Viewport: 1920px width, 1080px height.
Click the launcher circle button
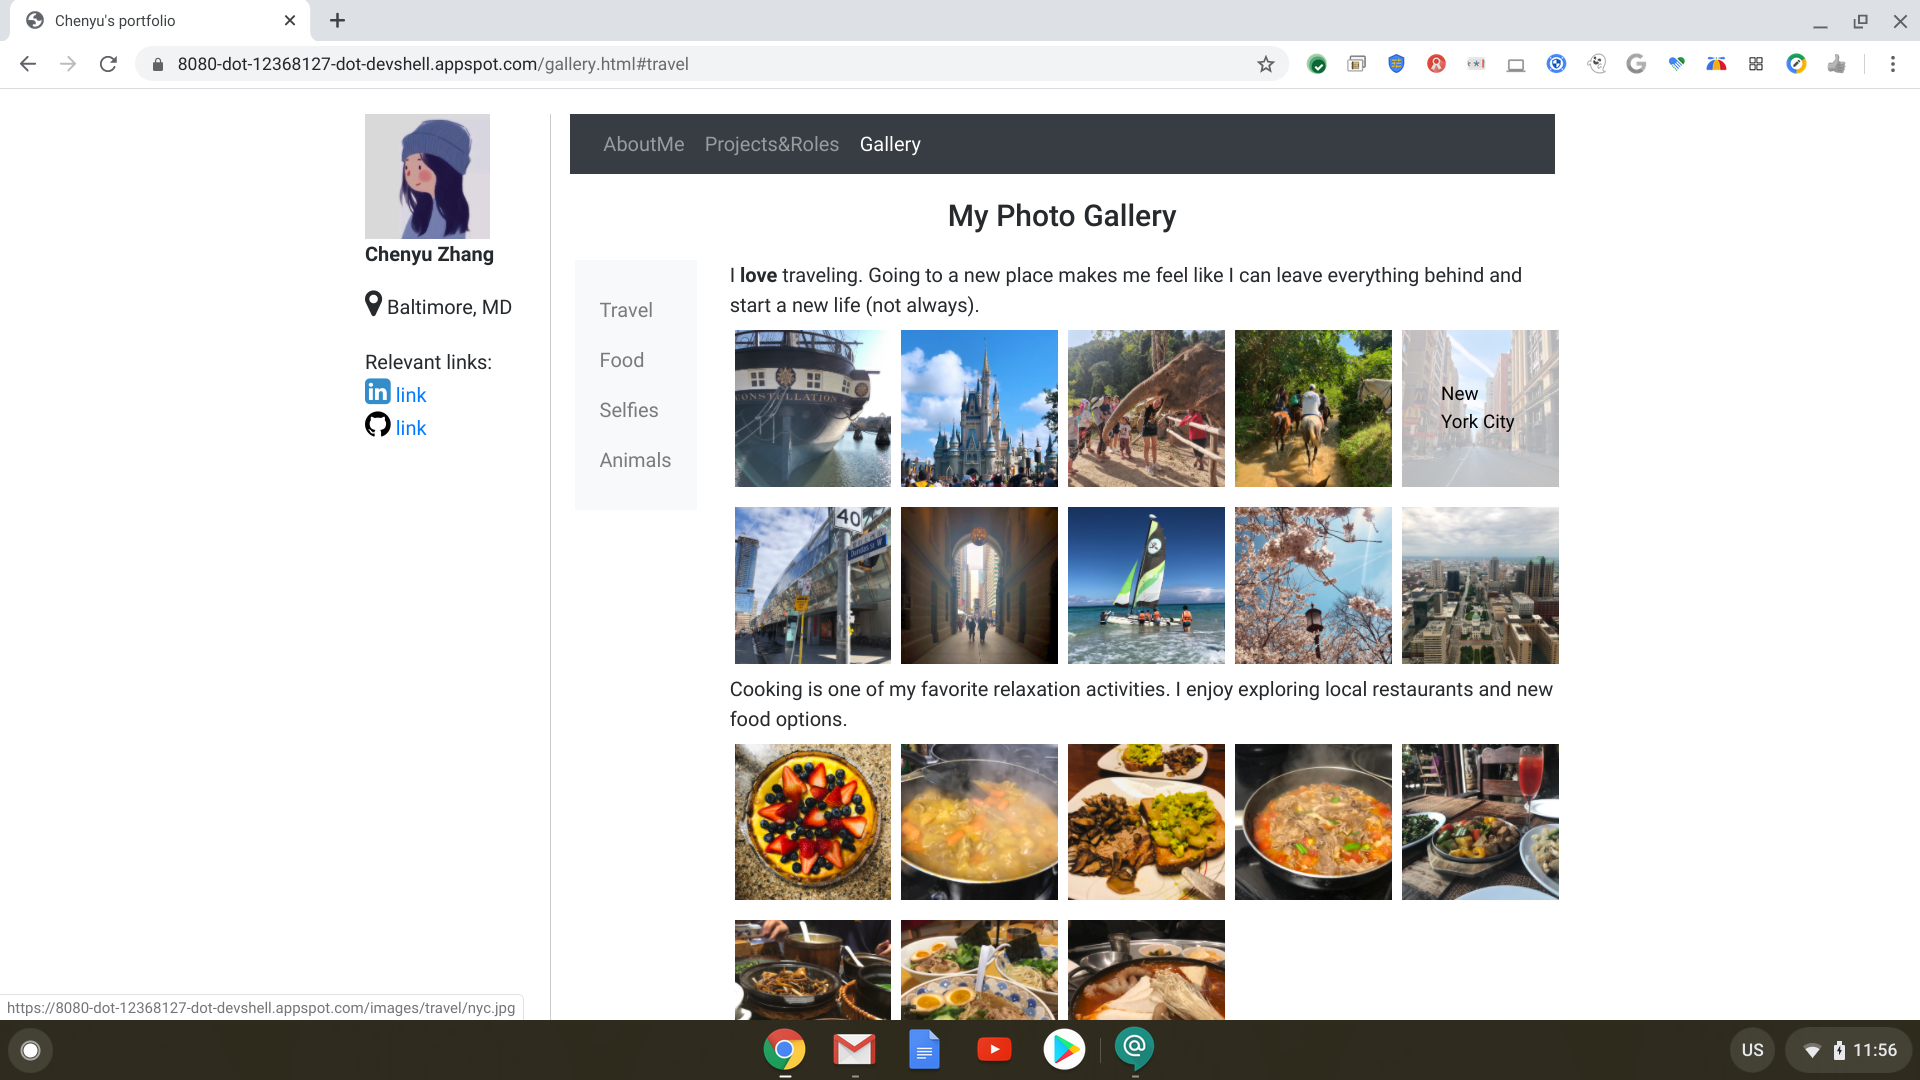pyautogui.click(x=30, y=1050)
